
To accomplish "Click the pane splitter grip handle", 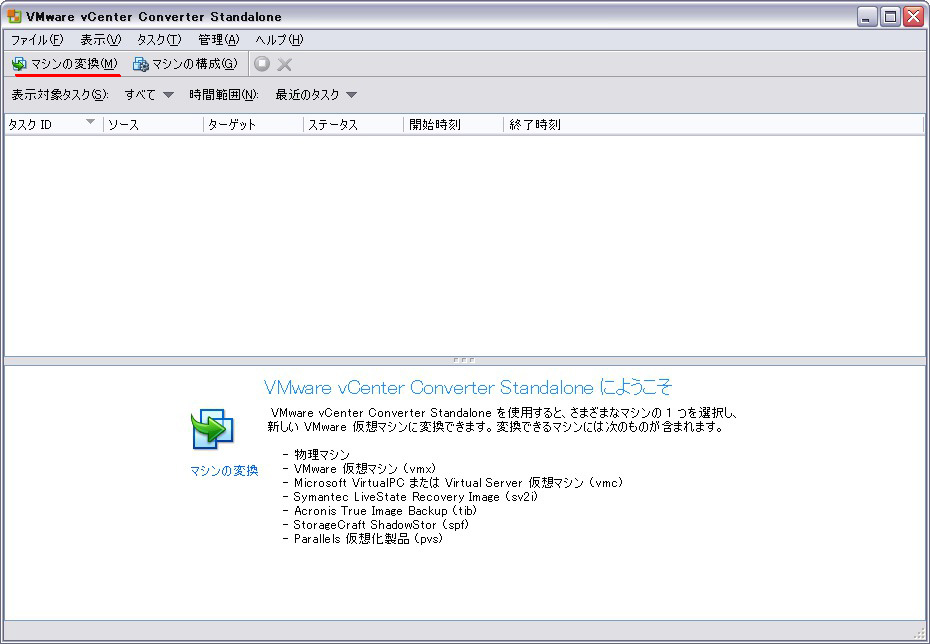I will pos(464,360).
